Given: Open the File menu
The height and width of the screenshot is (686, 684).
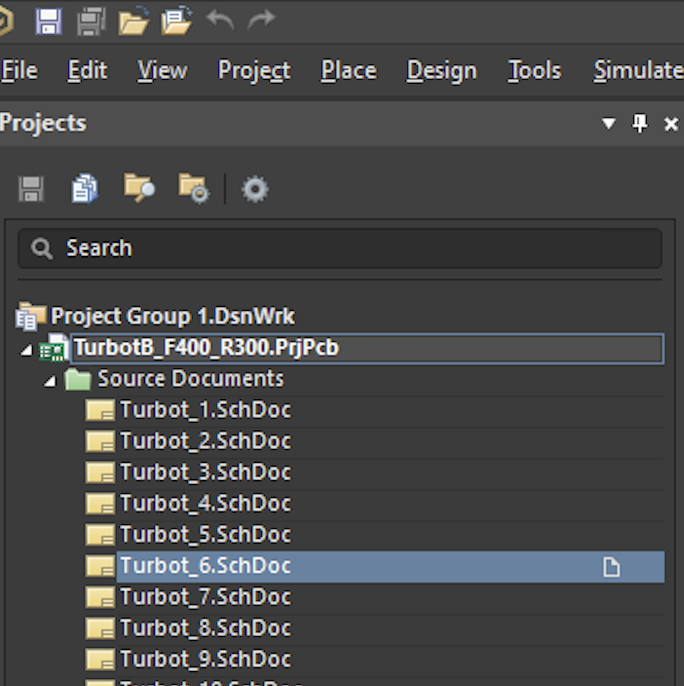Looking at the screenshot, I should (19, 70).
